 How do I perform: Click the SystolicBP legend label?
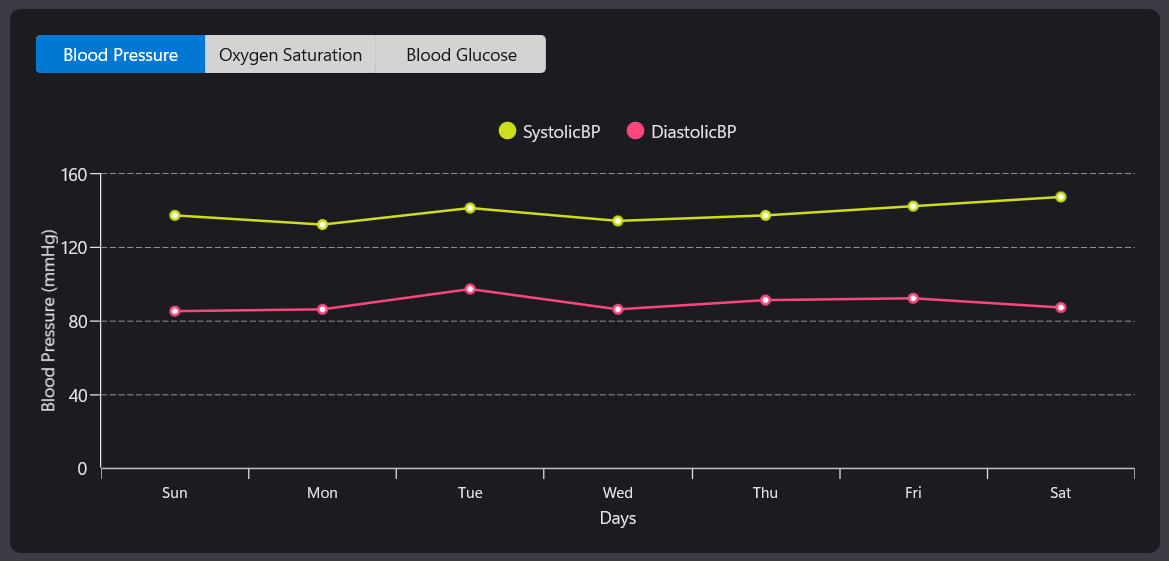(561, 131)
